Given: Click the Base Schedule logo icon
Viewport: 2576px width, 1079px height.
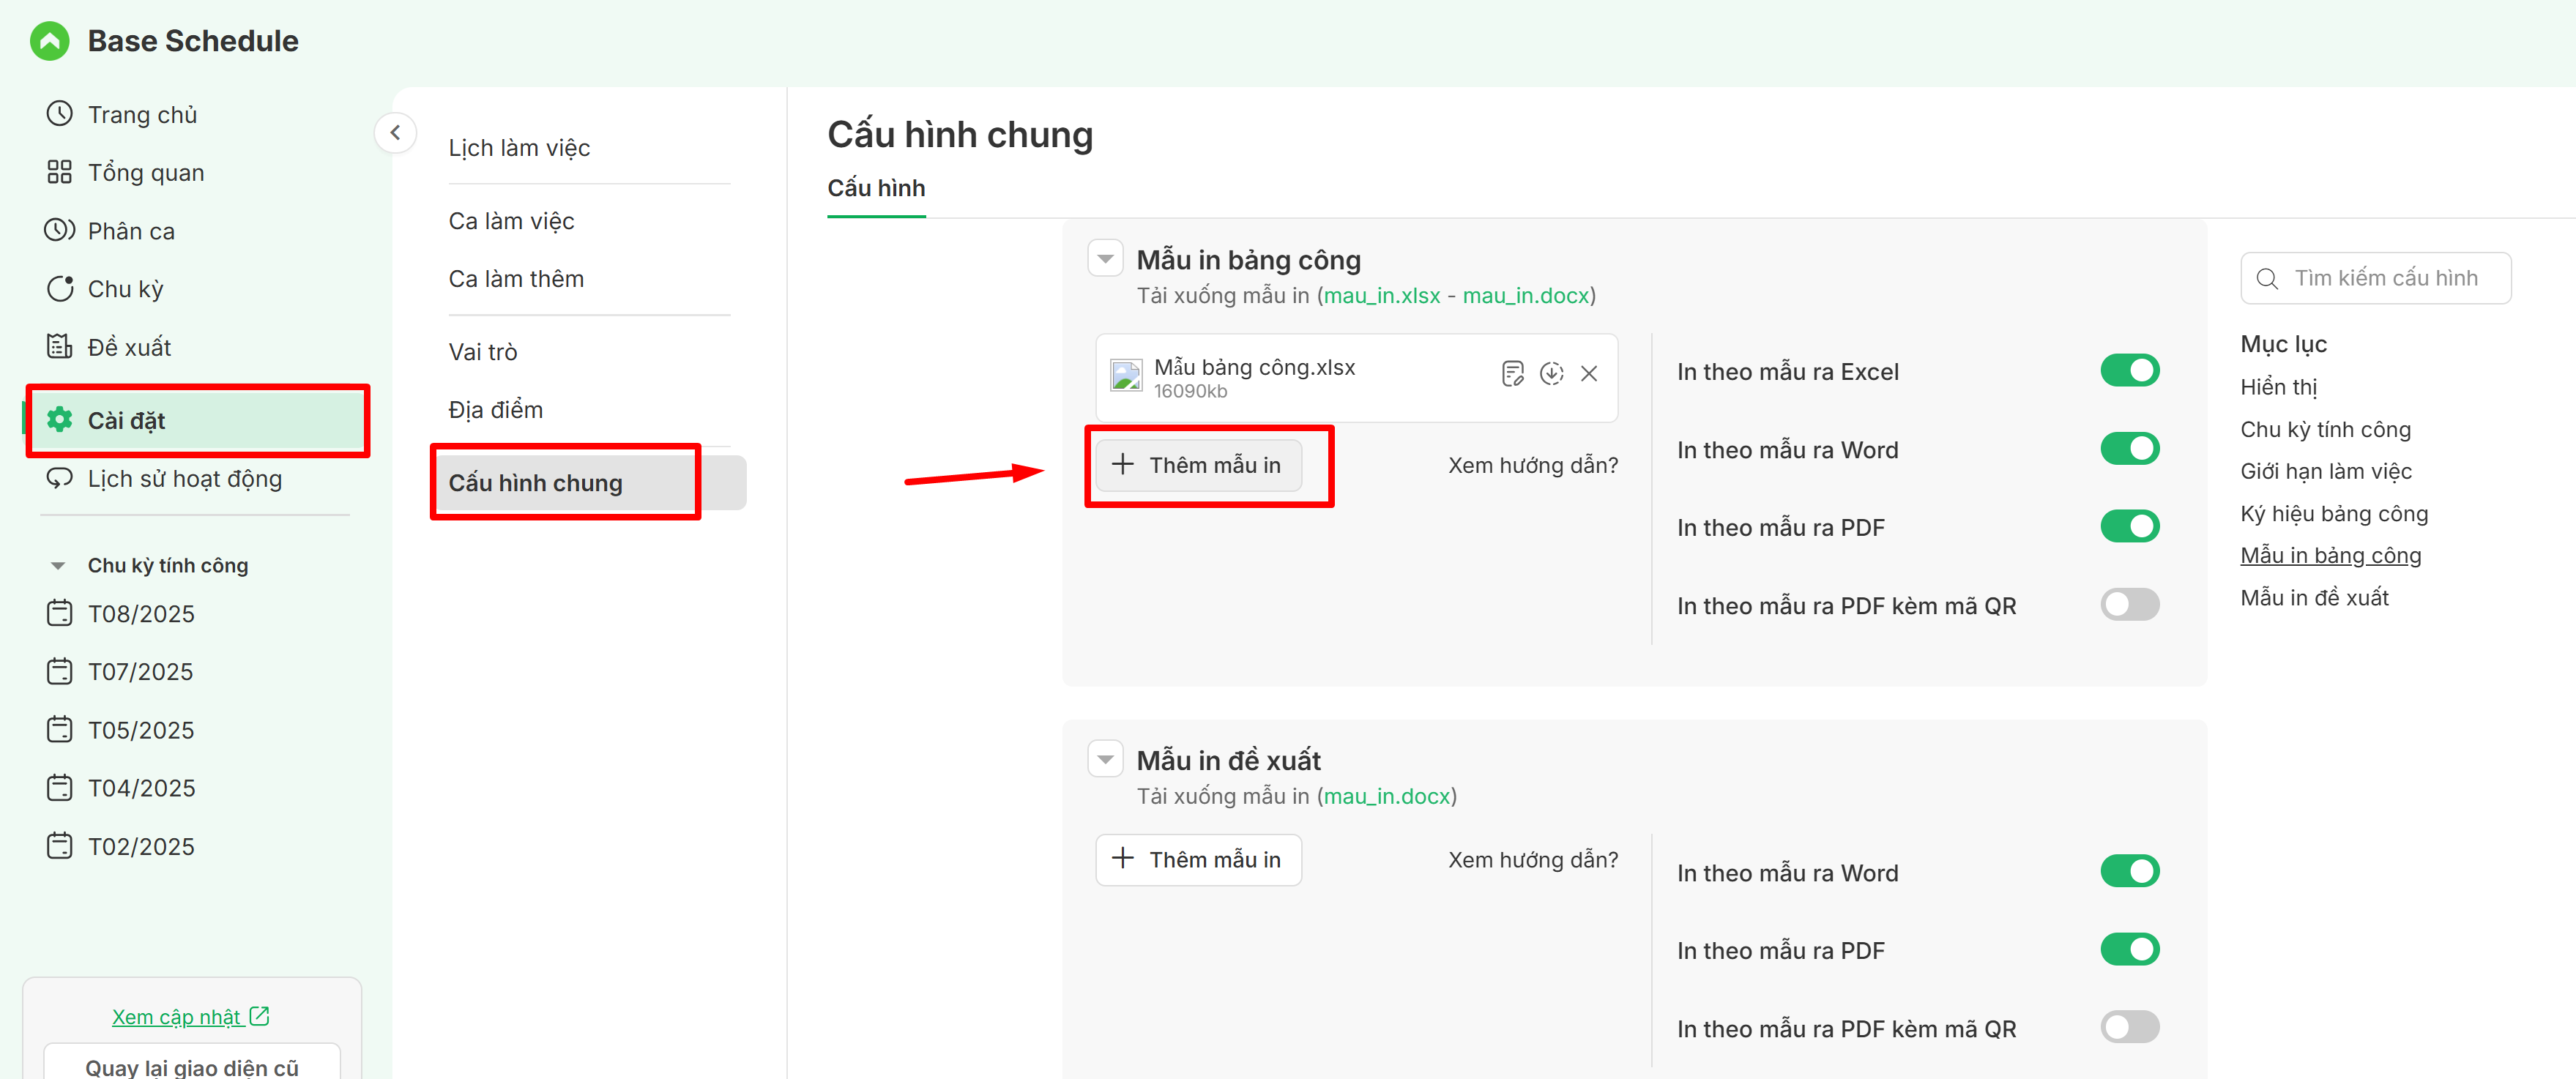Looking at the screenshot, I should 49,41.
